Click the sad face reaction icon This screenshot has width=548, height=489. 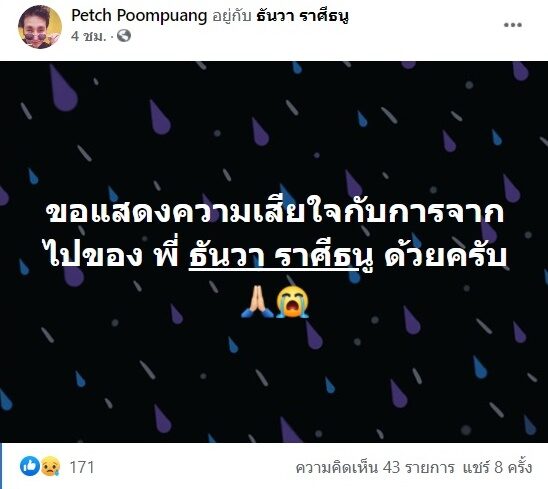click(x=51, y=466)
